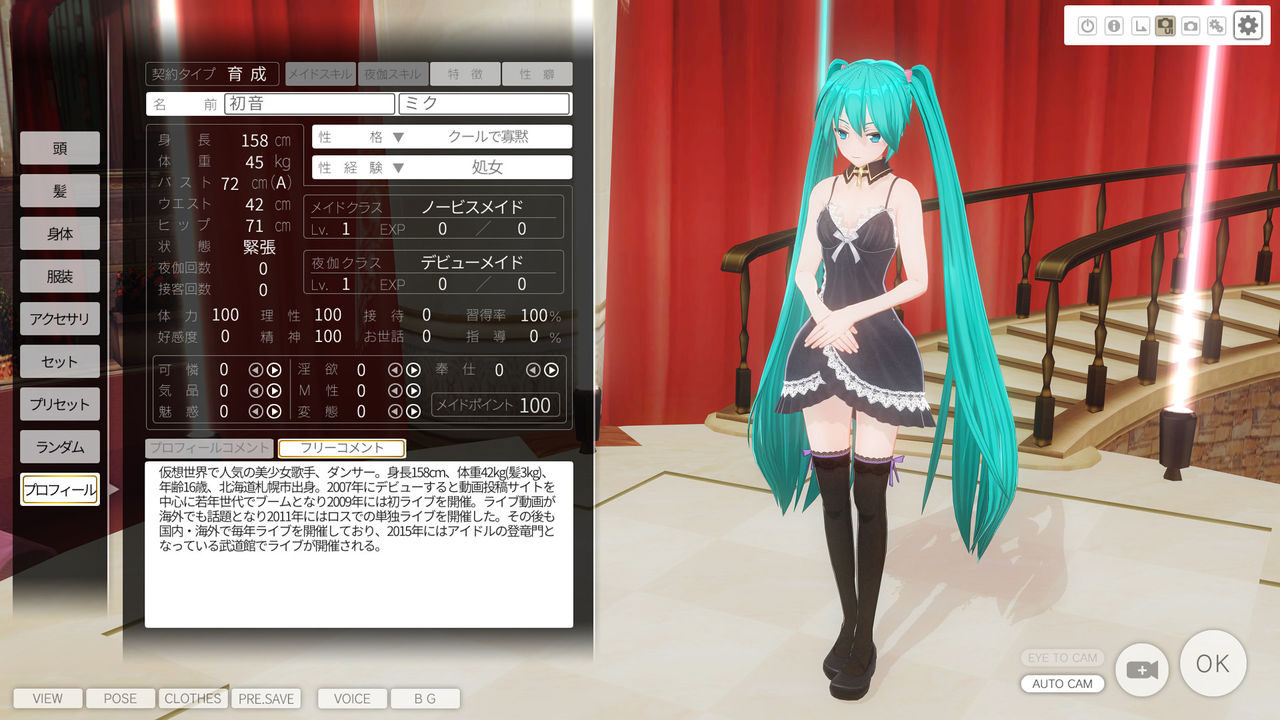Decrease the 可憐 stat with left arrow
Image resolution: width=1280 pixels, height=720 pixels.
pos(256,369)
